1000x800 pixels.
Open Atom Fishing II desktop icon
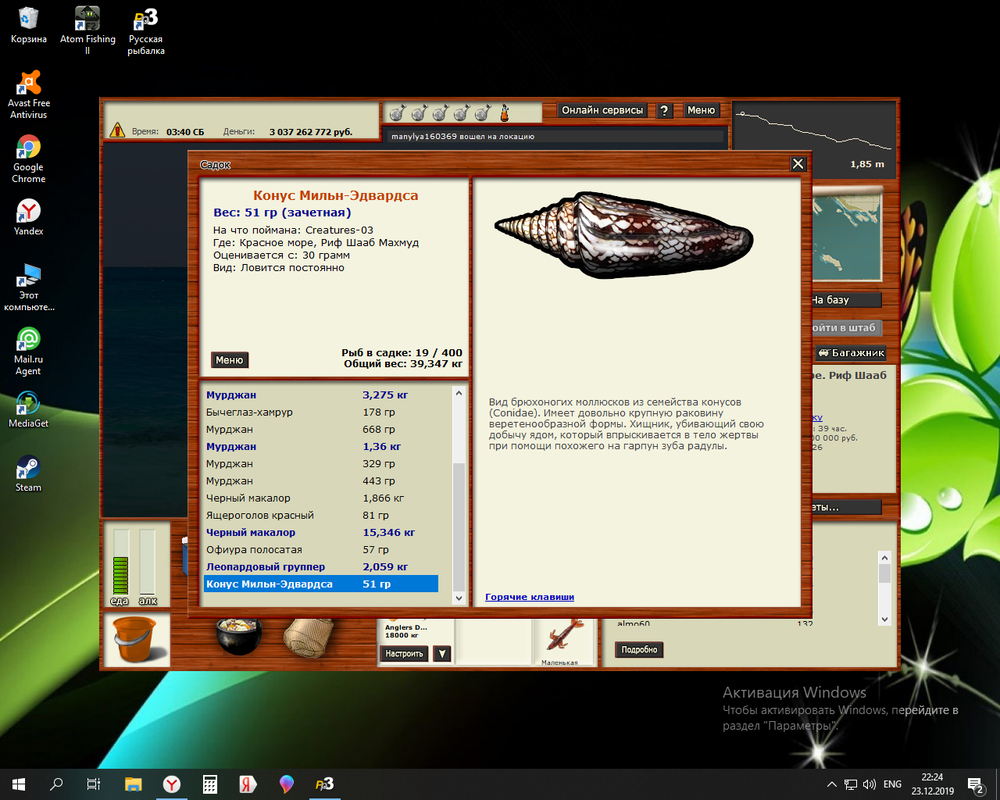tap(87, 30)
